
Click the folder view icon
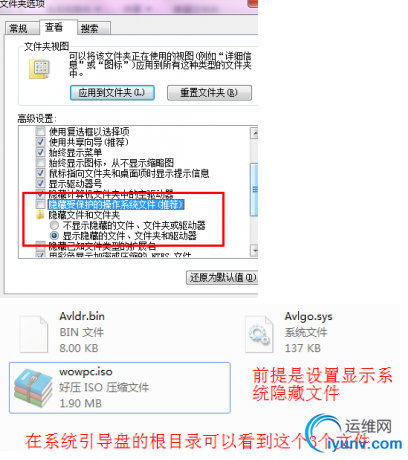click(x=39, y=69)
